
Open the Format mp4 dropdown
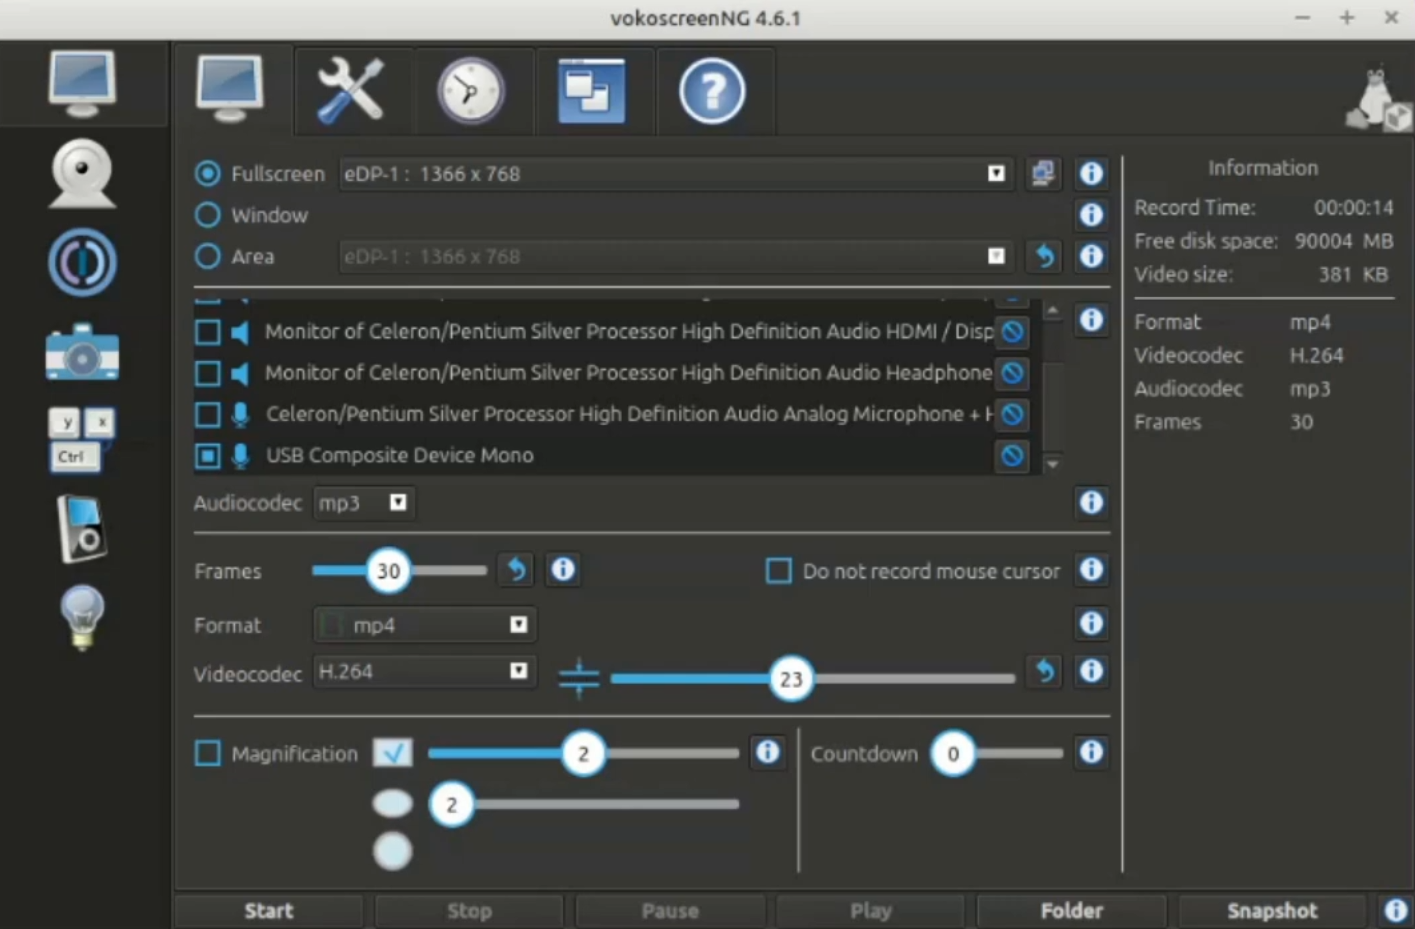pyautogui.click(x=424, y=625)
